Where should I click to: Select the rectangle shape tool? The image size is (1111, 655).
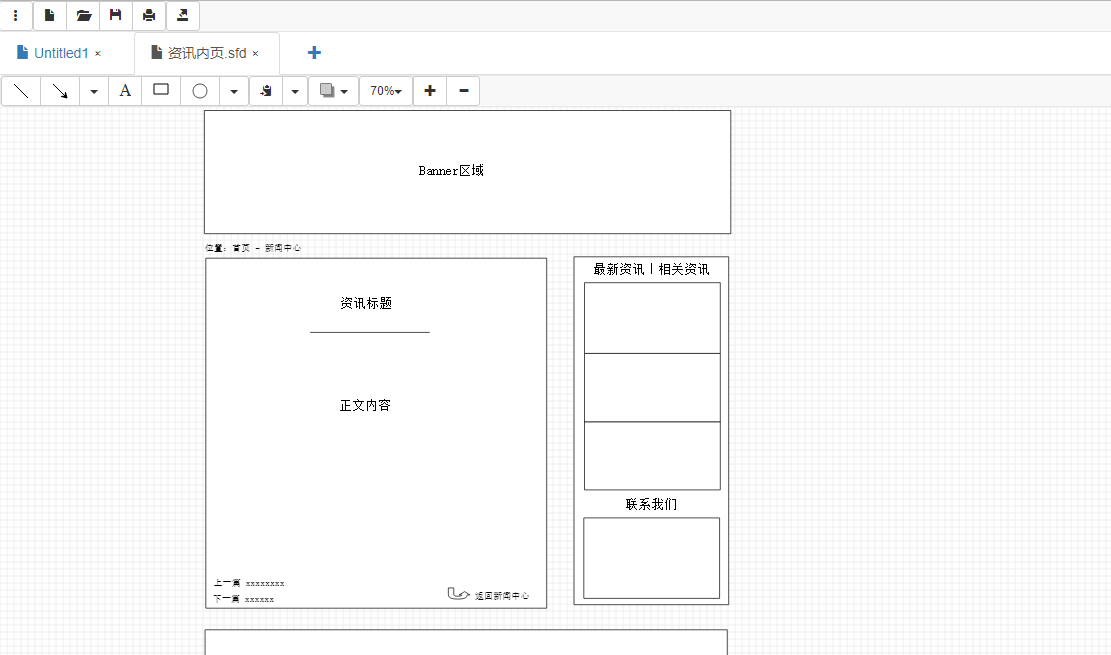pyautogui.click(x=161, y=91)
